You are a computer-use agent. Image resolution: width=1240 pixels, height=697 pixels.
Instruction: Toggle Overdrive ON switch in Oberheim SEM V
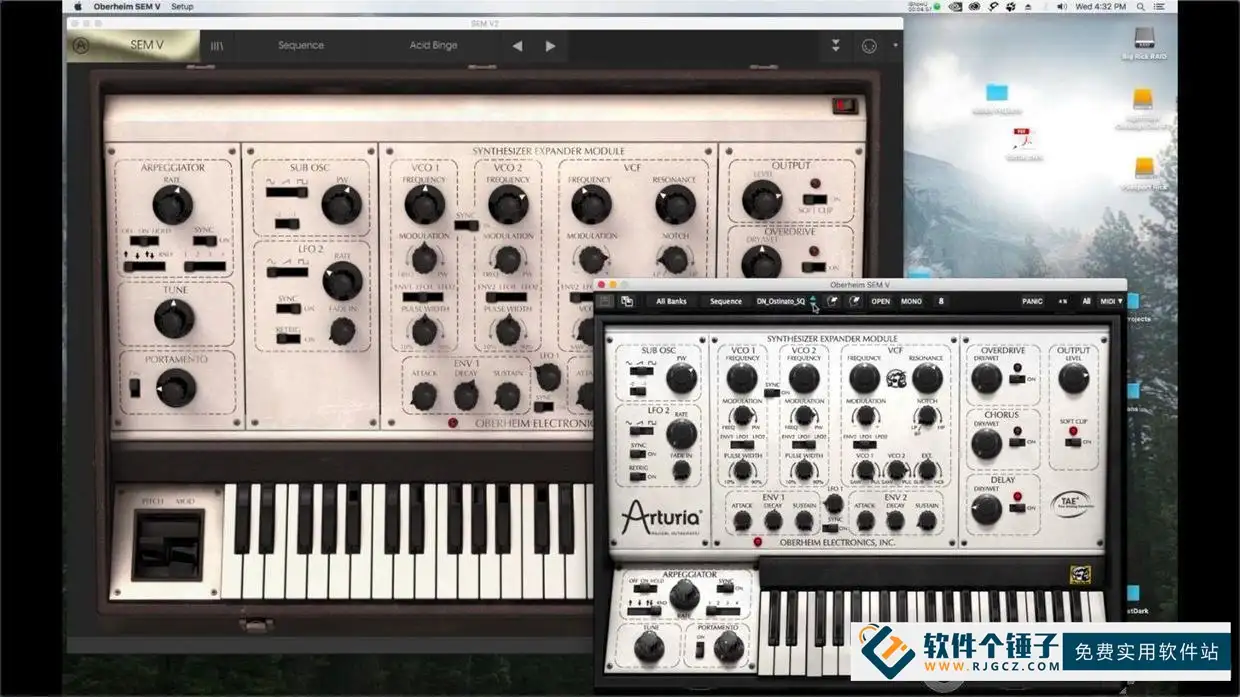tap(1018, 380)
